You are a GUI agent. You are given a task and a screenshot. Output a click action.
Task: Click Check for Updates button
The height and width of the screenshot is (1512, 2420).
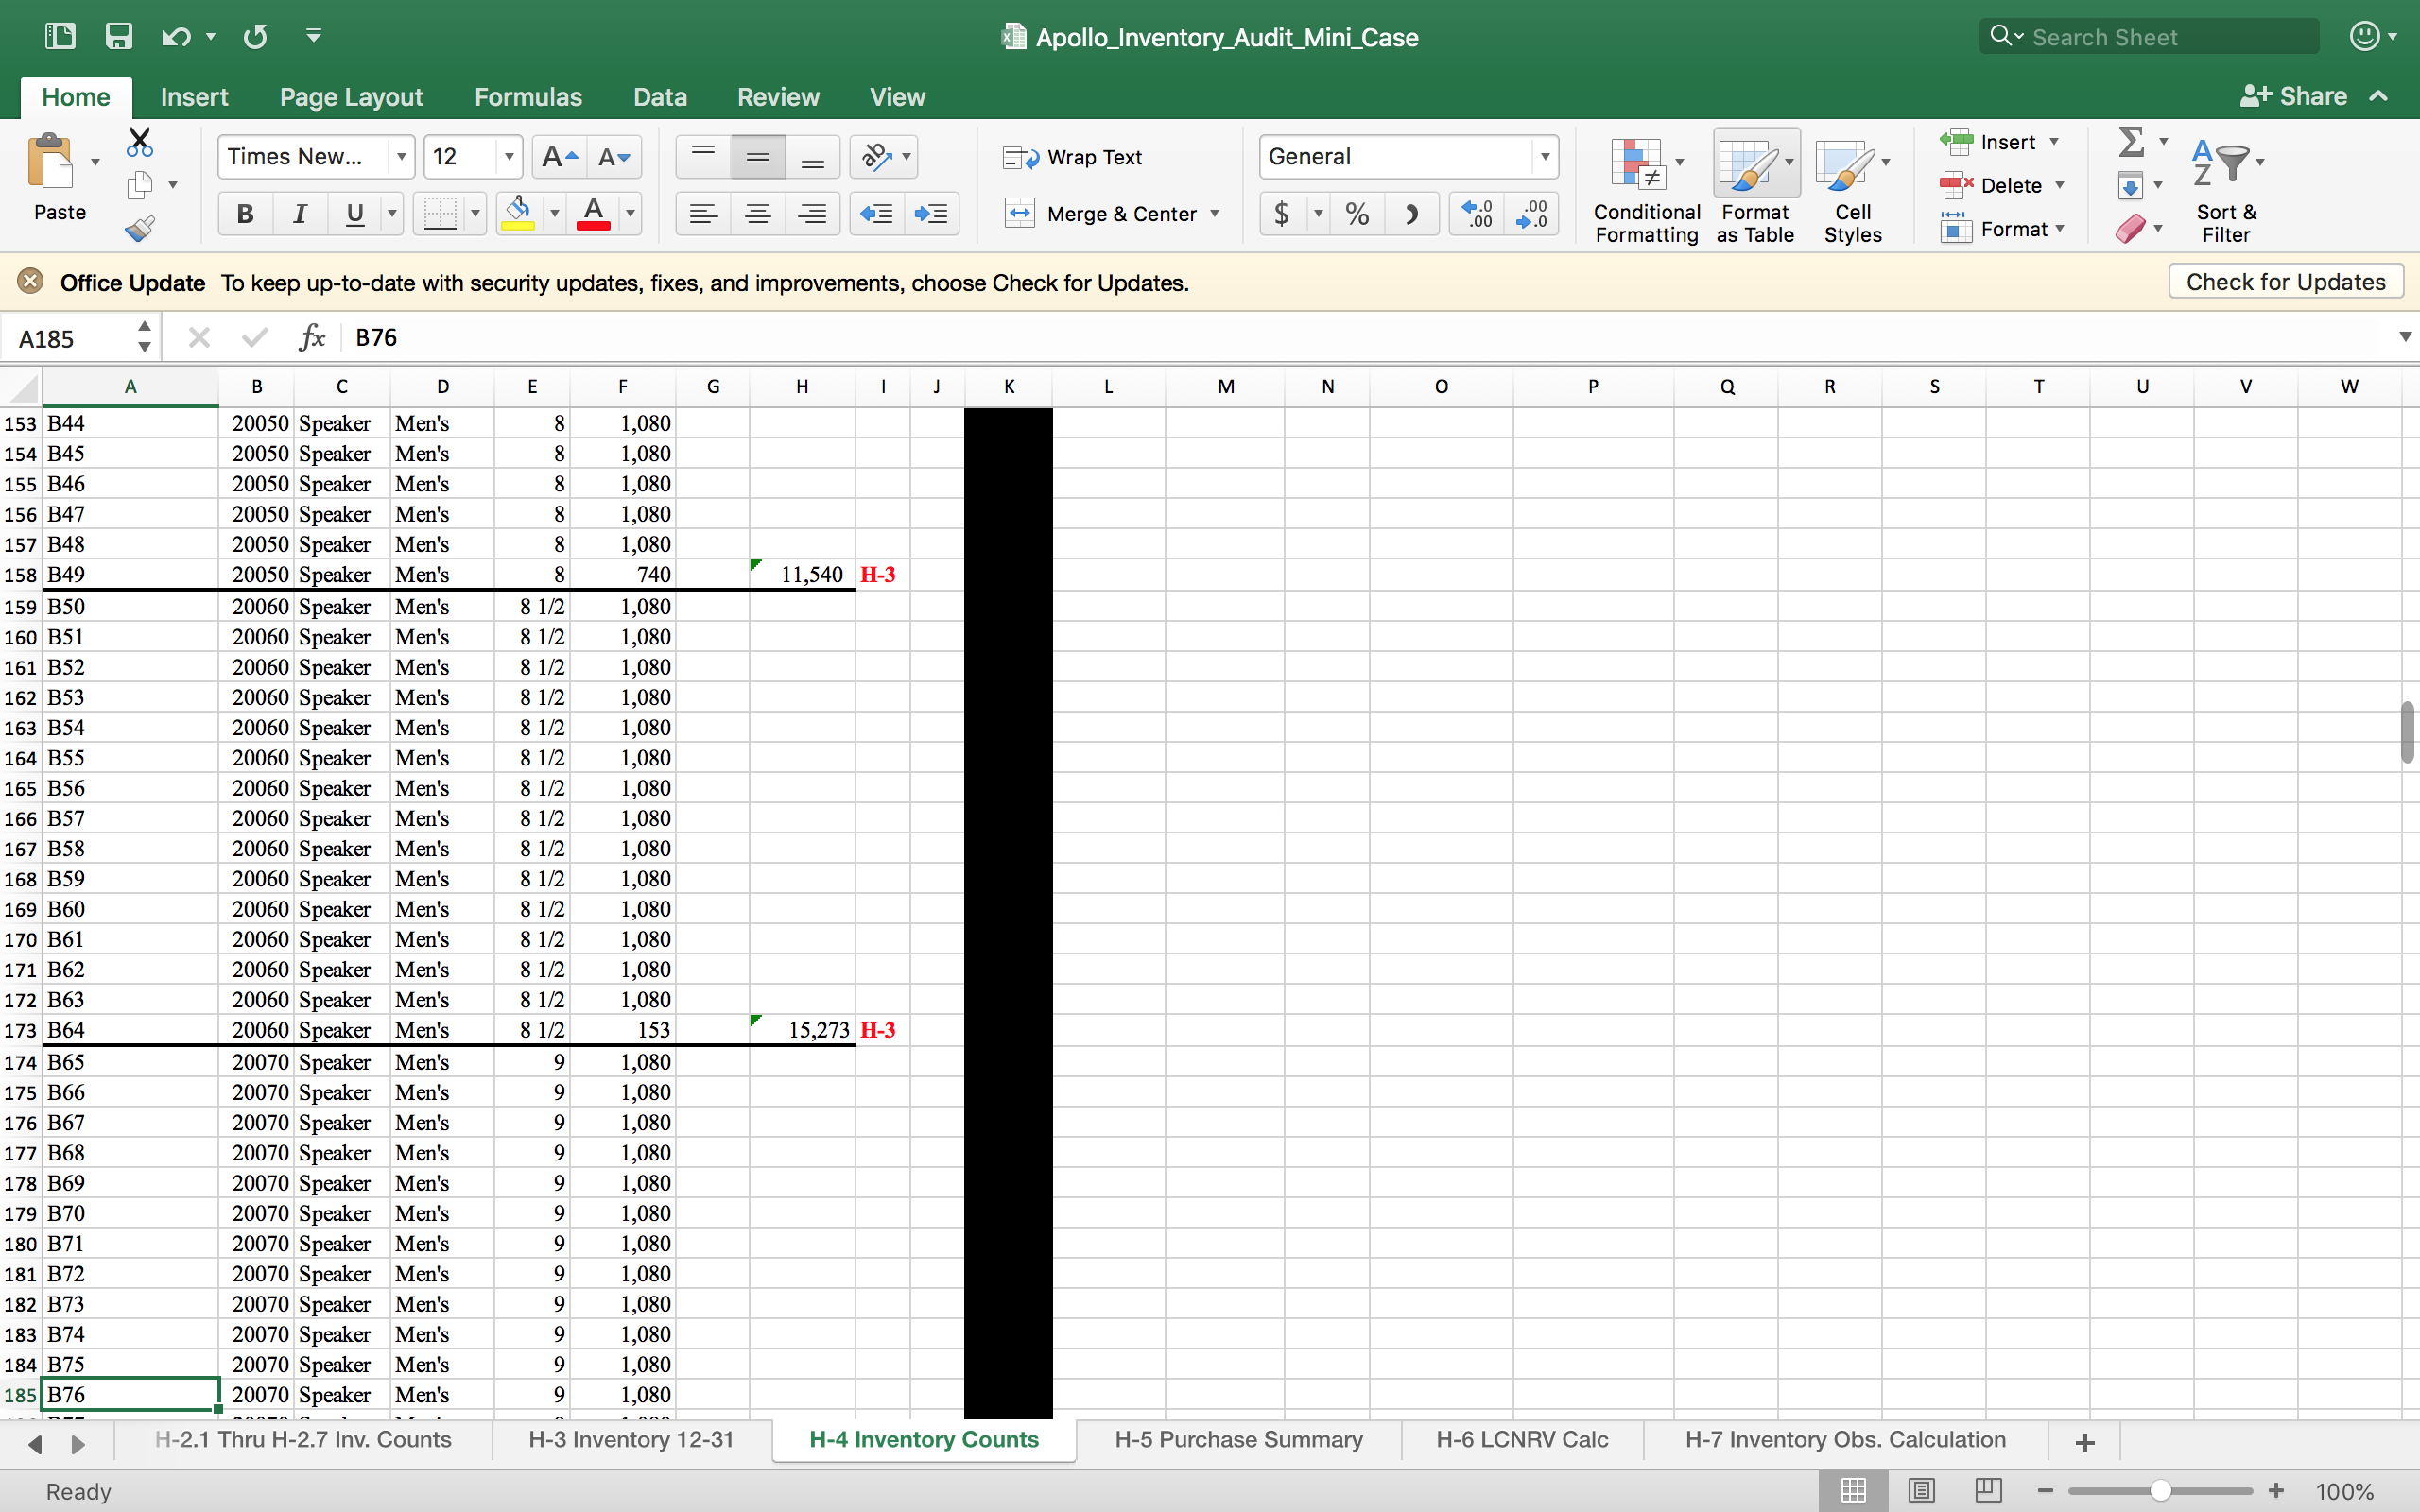pos(2285,282)
